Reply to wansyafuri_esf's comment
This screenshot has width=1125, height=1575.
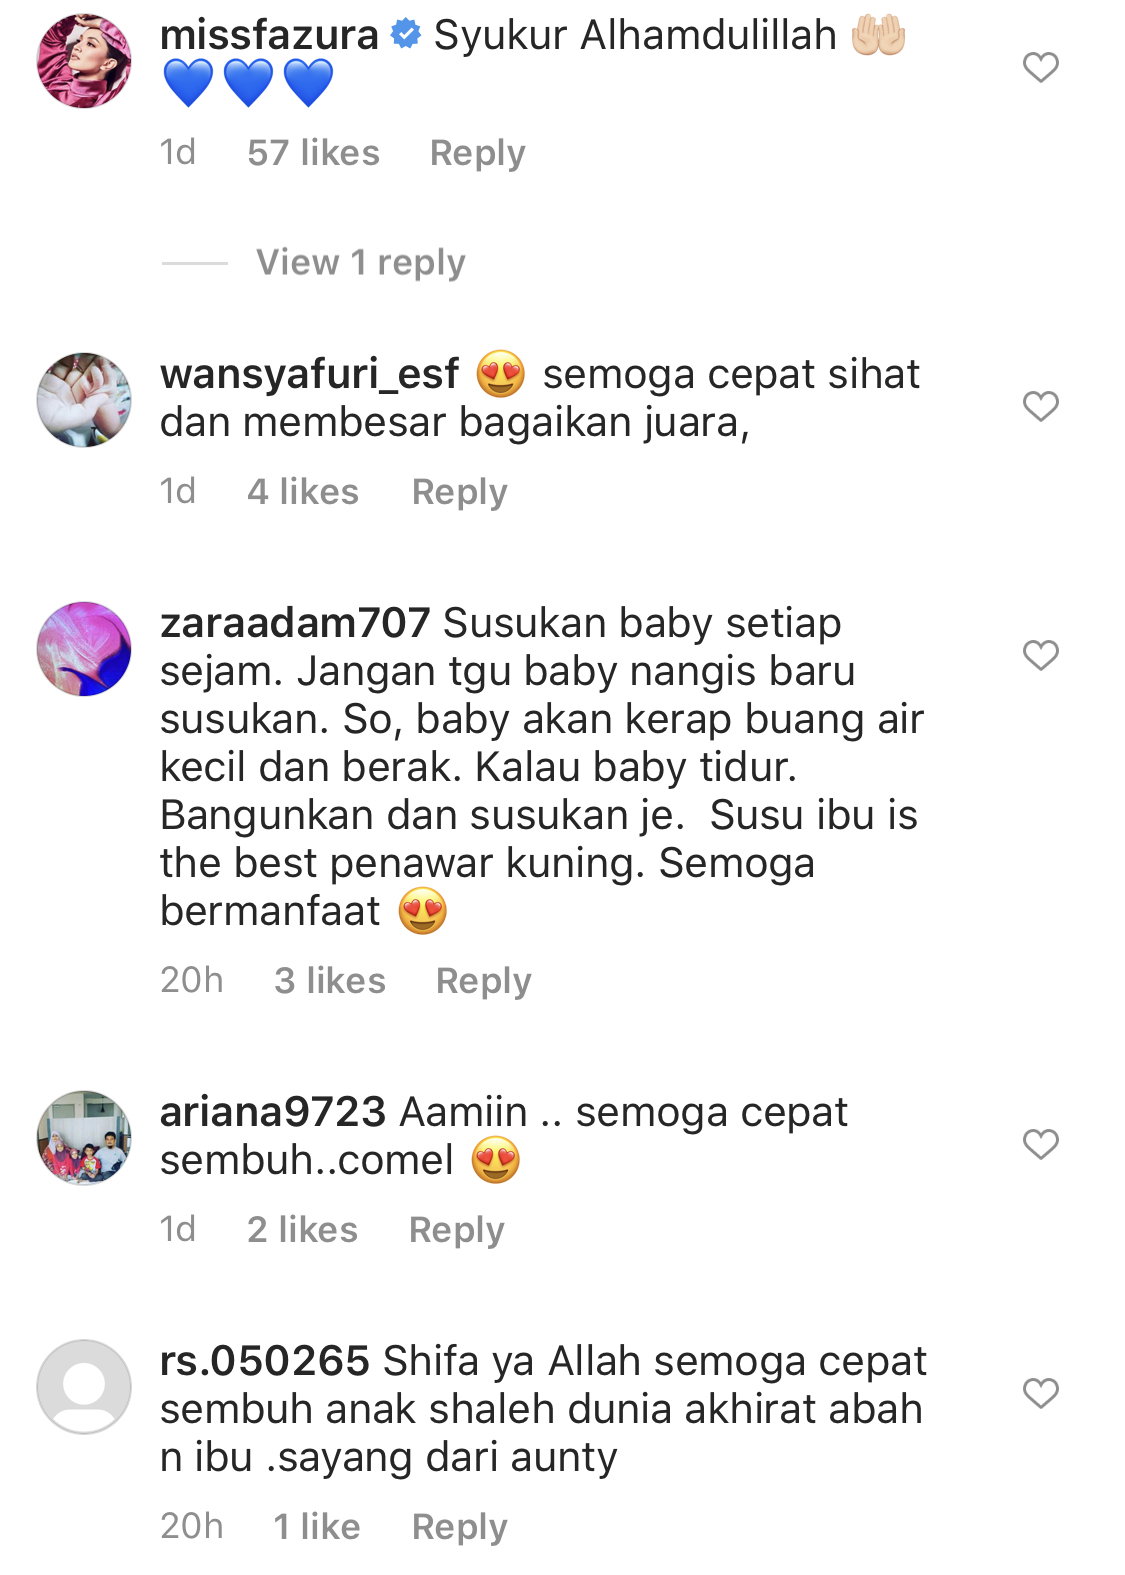tap(460, 492)
